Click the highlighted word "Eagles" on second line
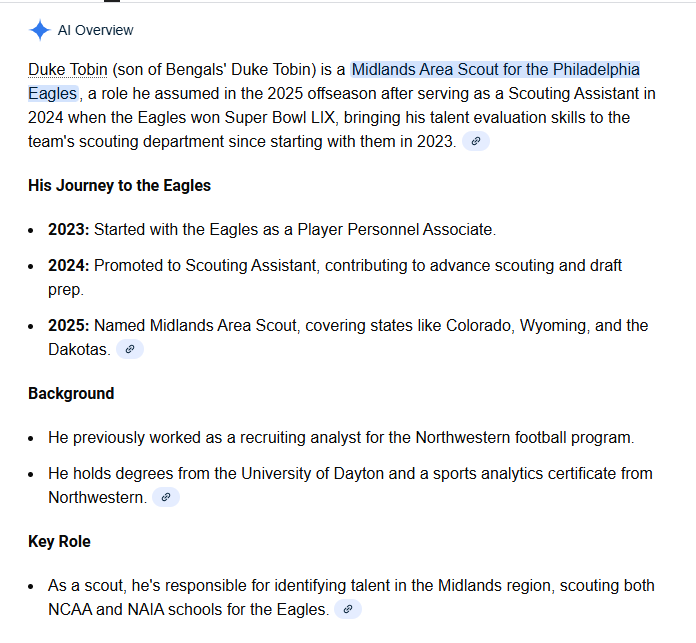The height and width of the screenshot is (643, 696). pyautogui.click(x=52, y=94)
